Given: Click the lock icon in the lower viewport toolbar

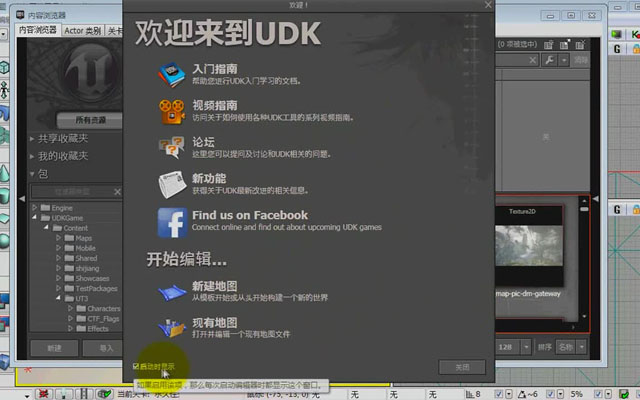Looking at the screenshot, I should pyautogui.click(x=636, y=210).
